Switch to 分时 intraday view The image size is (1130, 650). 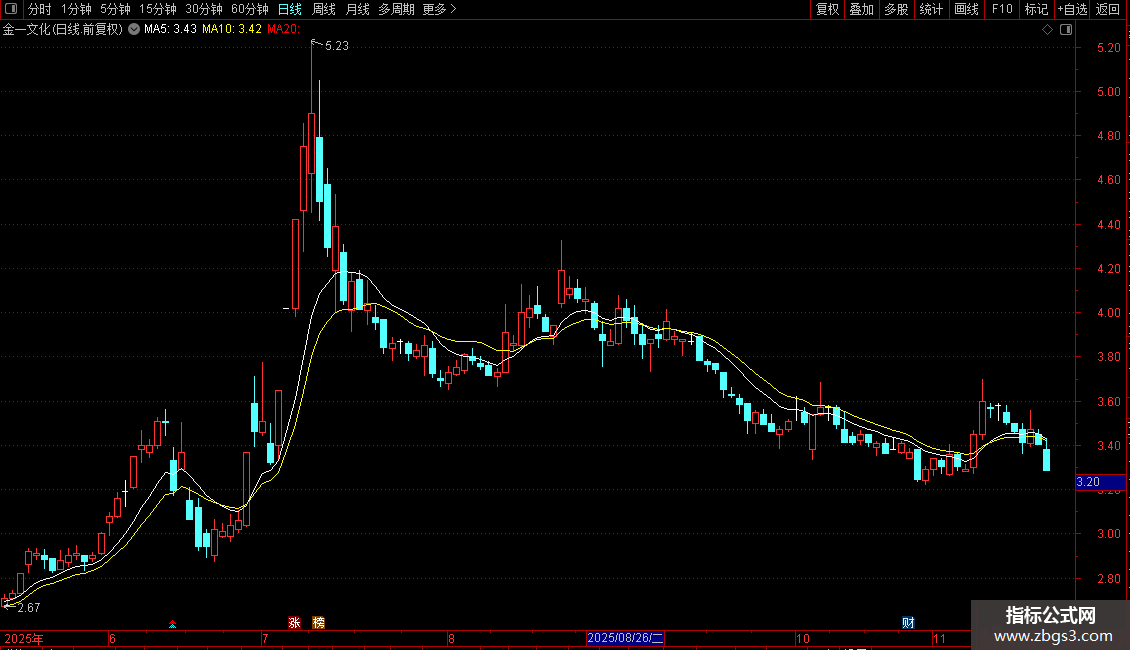(40, 9)
